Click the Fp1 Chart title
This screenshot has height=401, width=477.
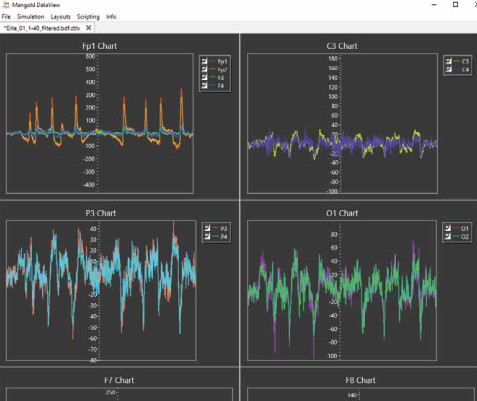click(x=99, y=46)
